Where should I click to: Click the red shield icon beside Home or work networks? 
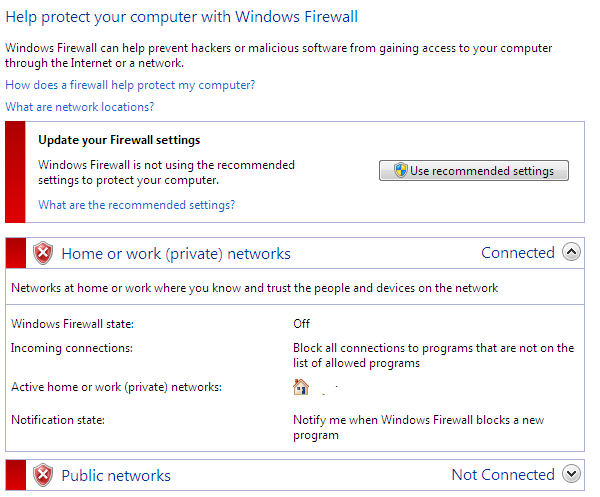43,253
